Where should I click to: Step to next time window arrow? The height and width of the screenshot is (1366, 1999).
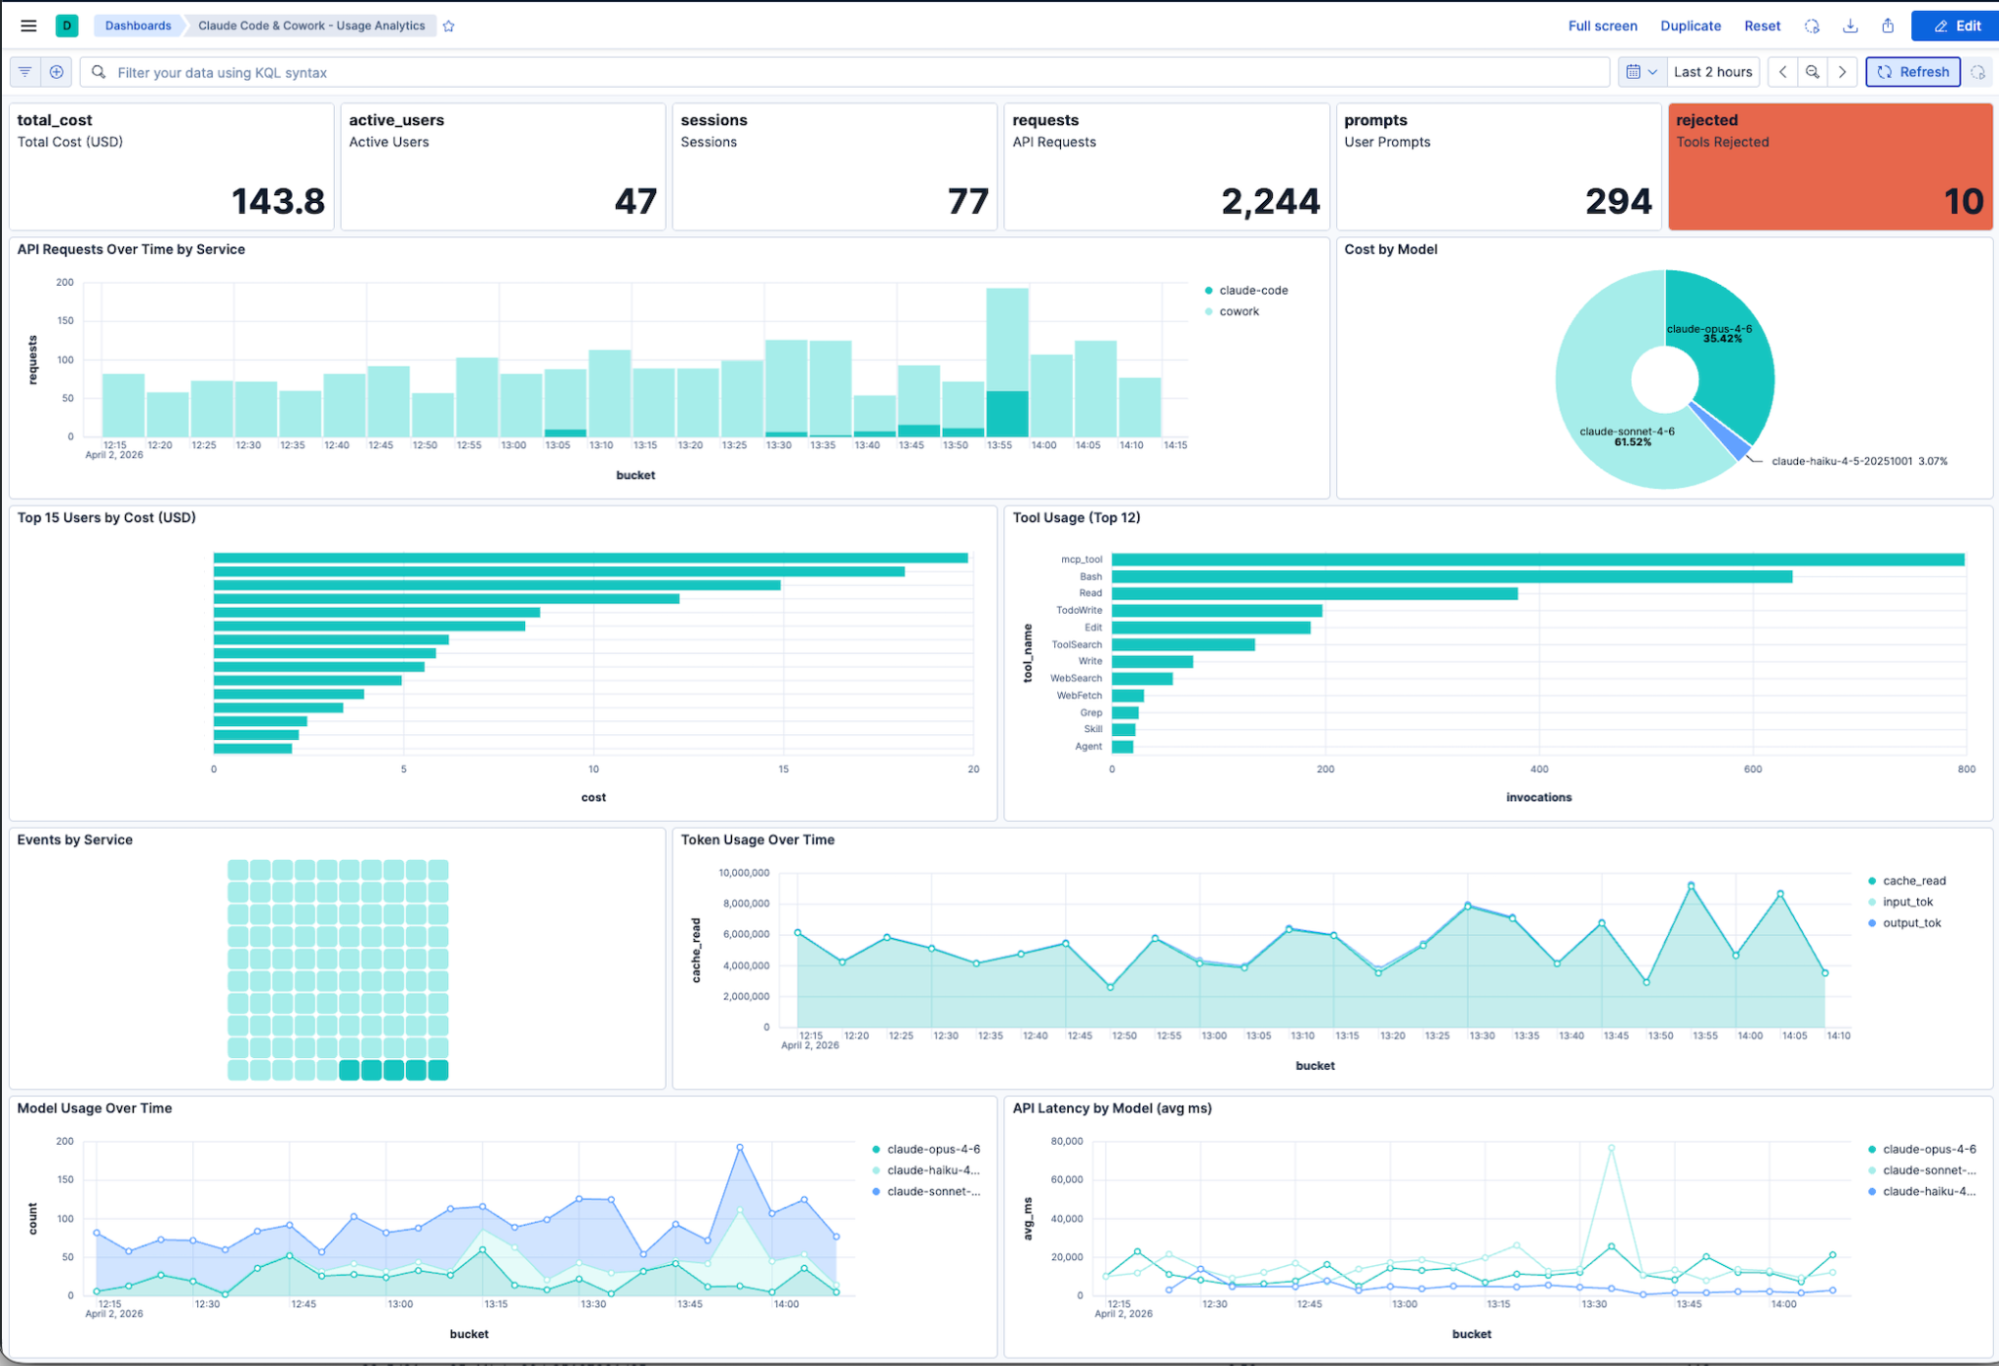[1842, 72]
